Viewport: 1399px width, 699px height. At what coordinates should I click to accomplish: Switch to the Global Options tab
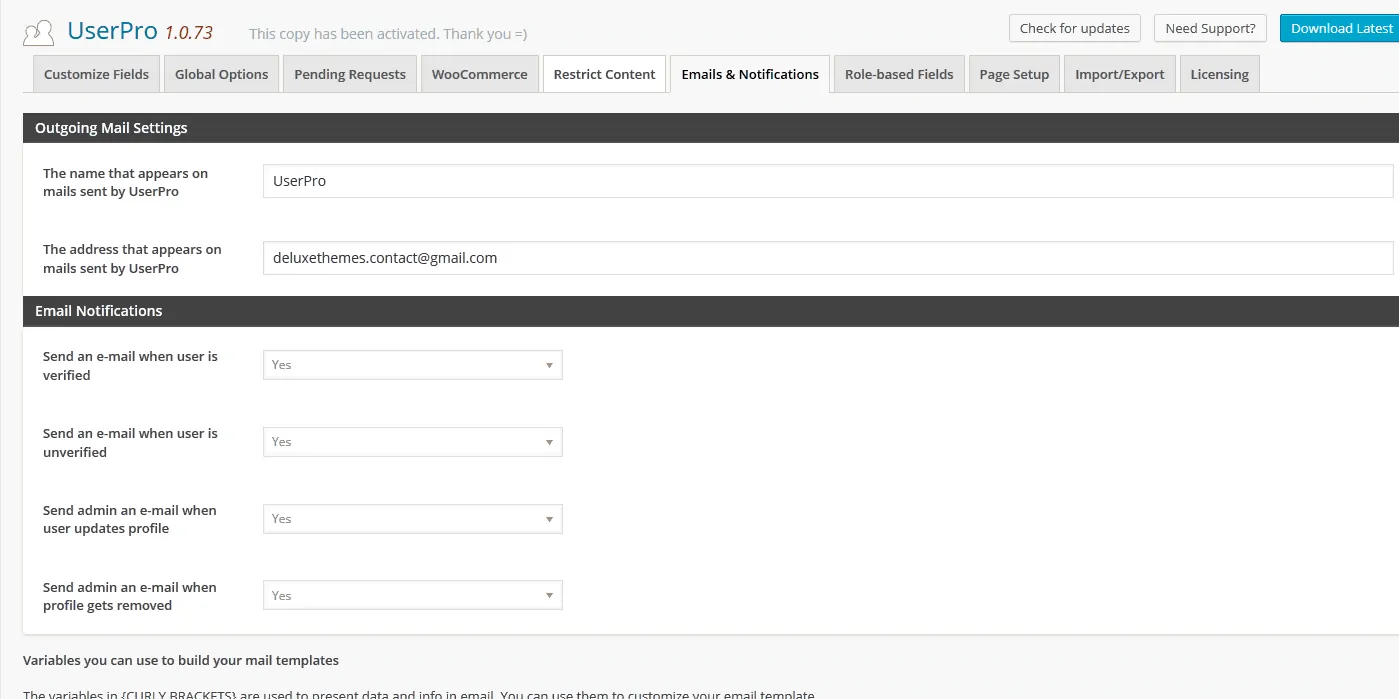pyautogui.click(x=222, y=74)
